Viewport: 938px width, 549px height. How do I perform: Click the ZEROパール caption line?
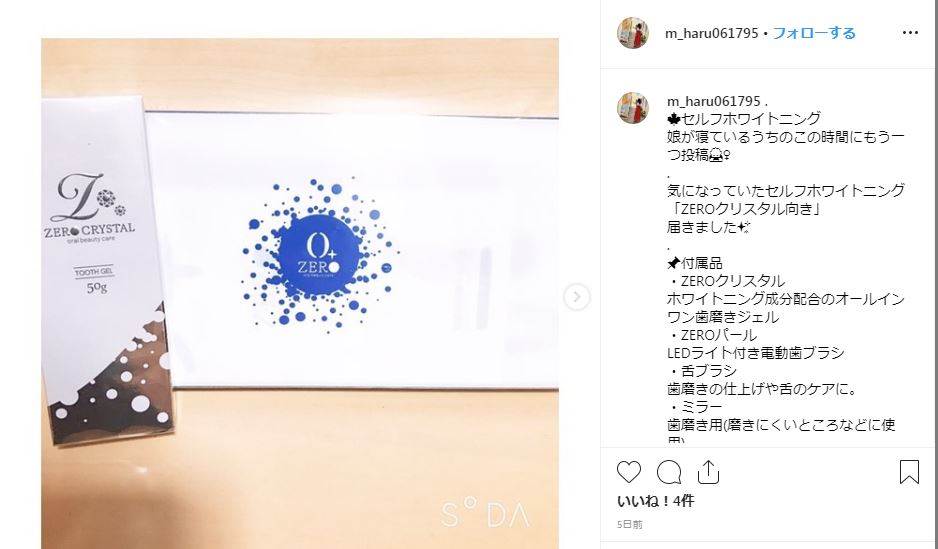click(x=712, y=335)
